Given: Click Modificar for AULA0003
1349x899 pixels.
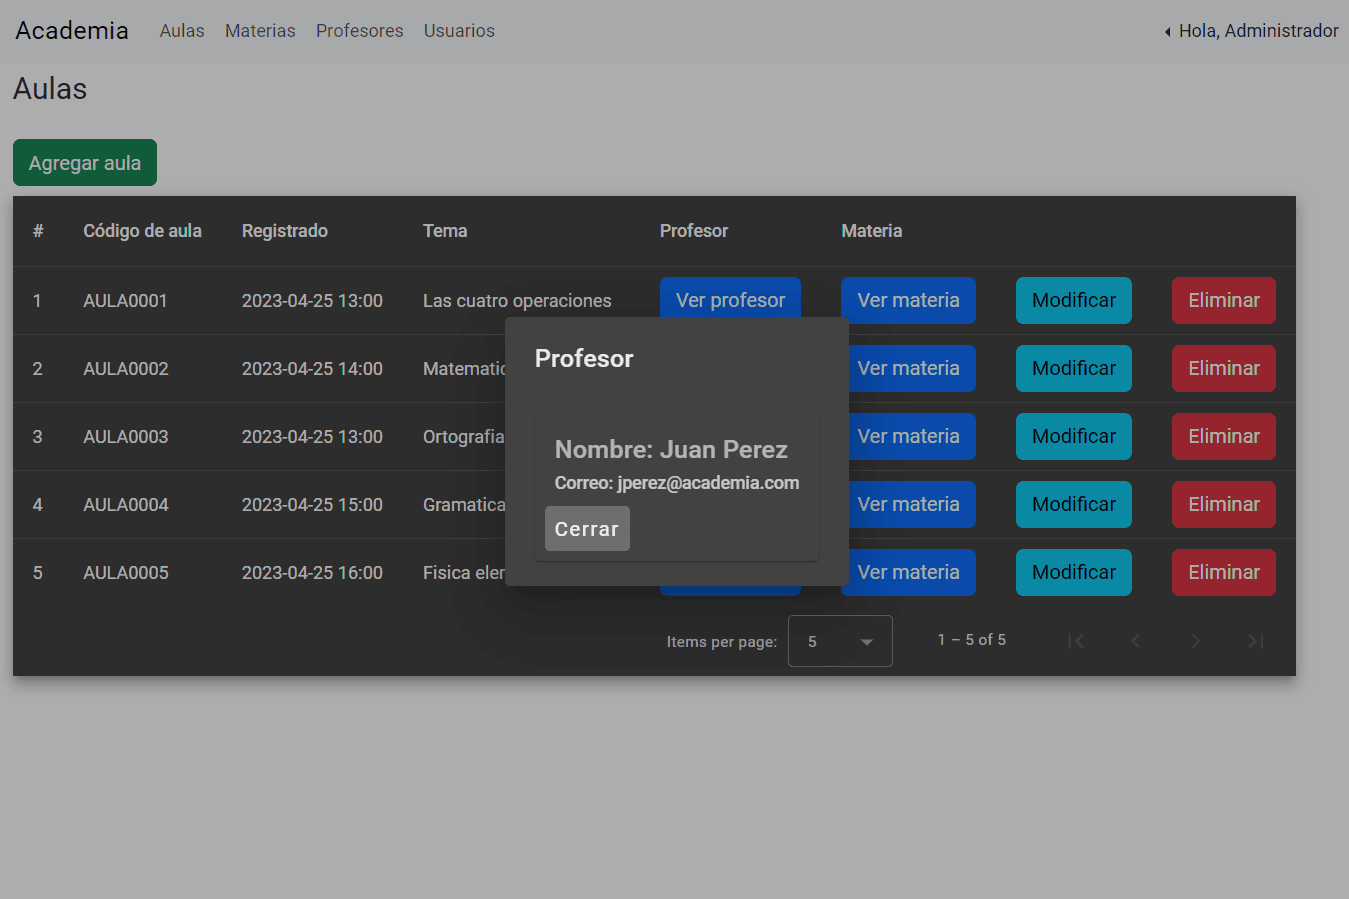Looking at the screenshot, I should [x=1074, y=436].
